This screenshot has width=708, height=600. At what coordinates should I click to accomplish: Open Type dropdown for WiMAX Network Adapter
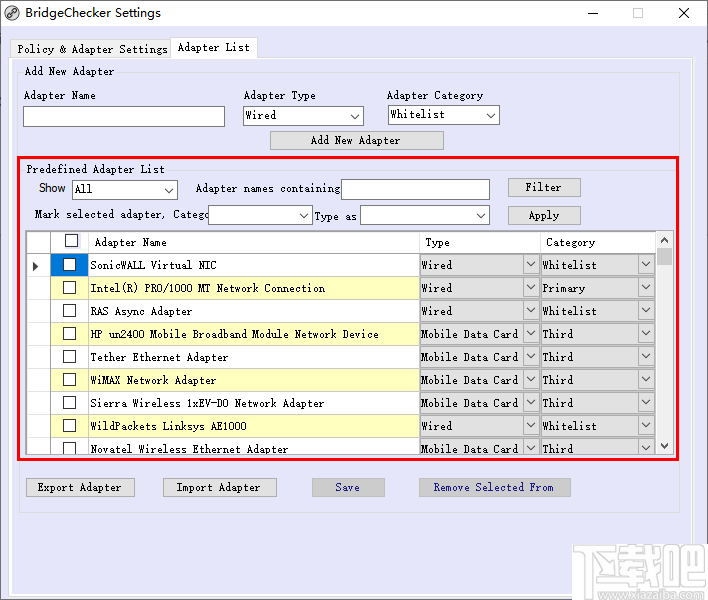[531, 380]
